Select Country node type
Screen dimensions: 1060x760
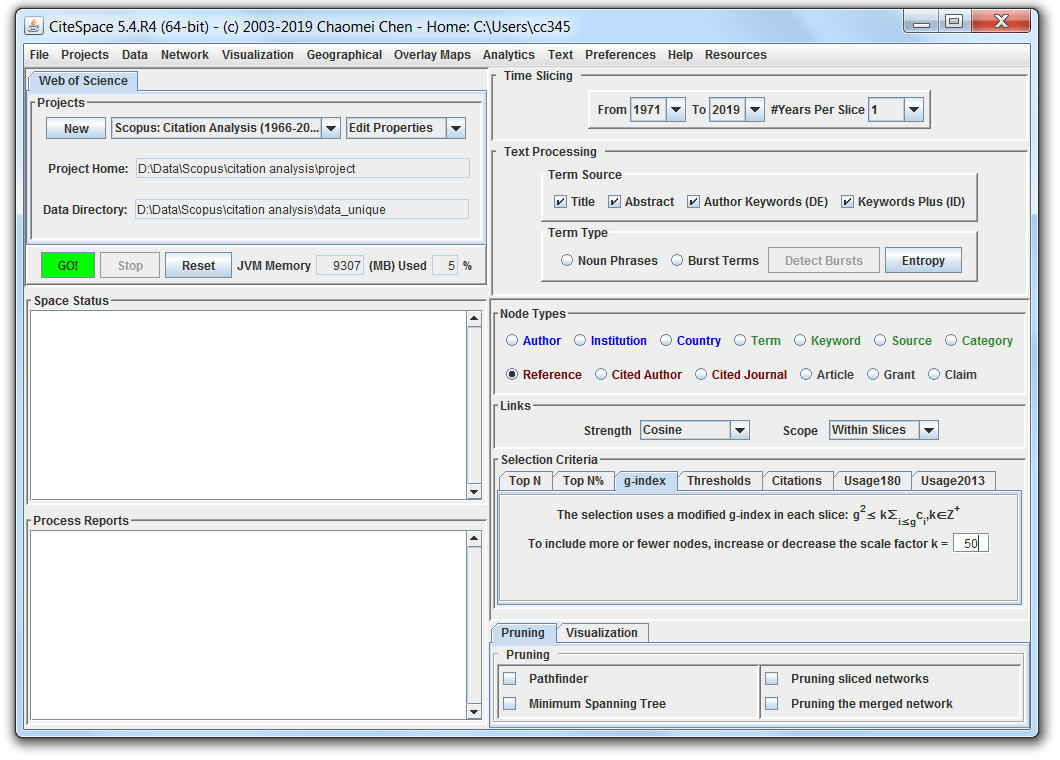[666, 340]
